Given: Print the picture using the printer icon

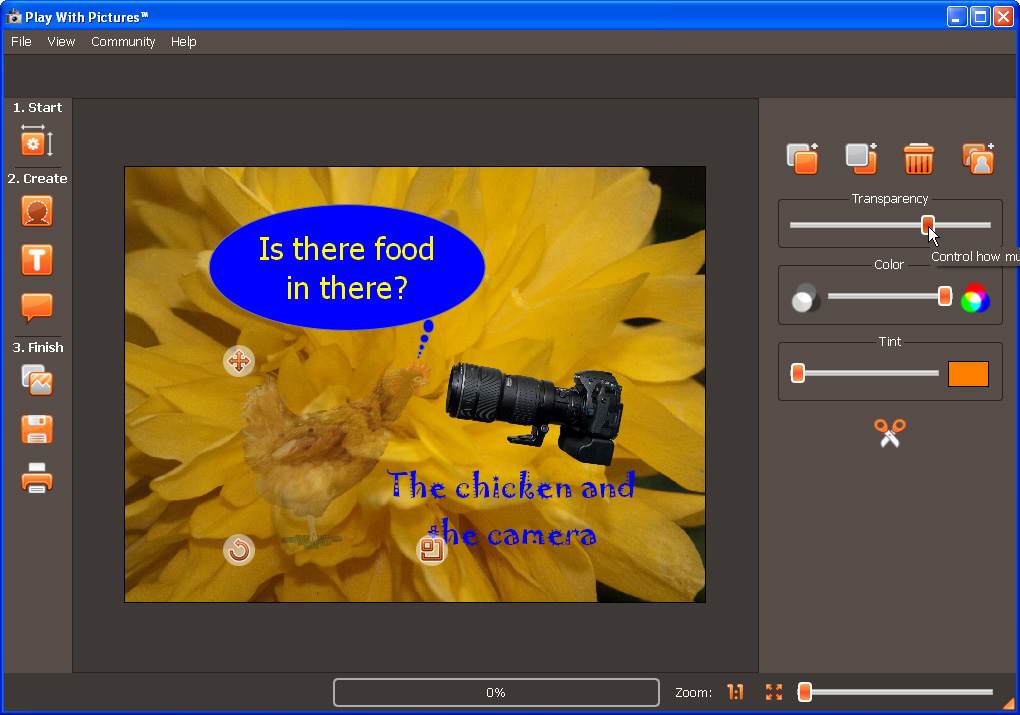Looking at the screenshot, I should tap(37, 479).
